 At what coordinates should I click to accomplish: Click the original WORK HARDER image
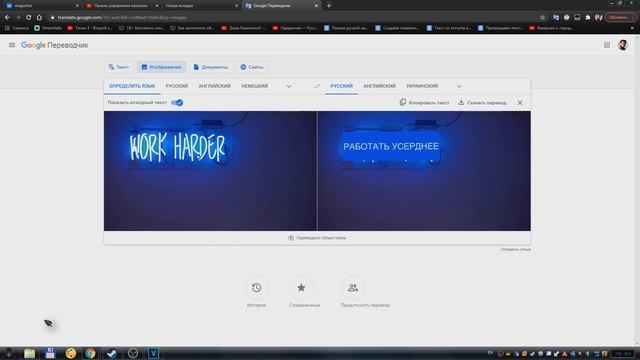pyautogui.click(x=210, y=171)
